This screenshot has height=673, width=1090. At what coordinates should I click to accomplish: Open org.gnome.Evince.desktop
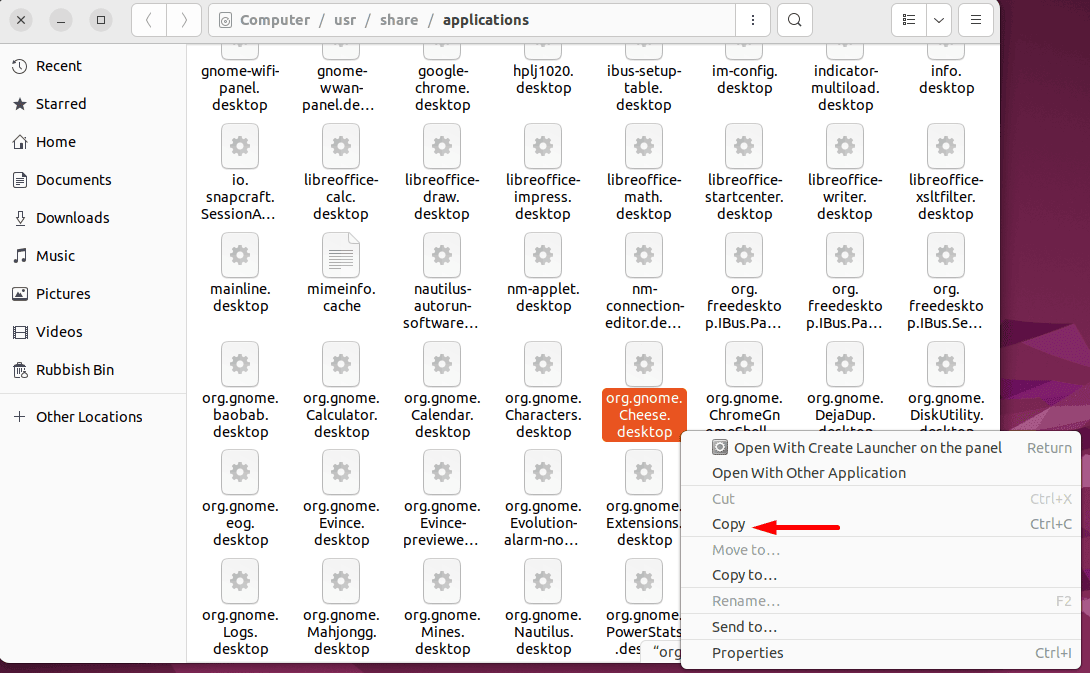[x=341, y=472]
